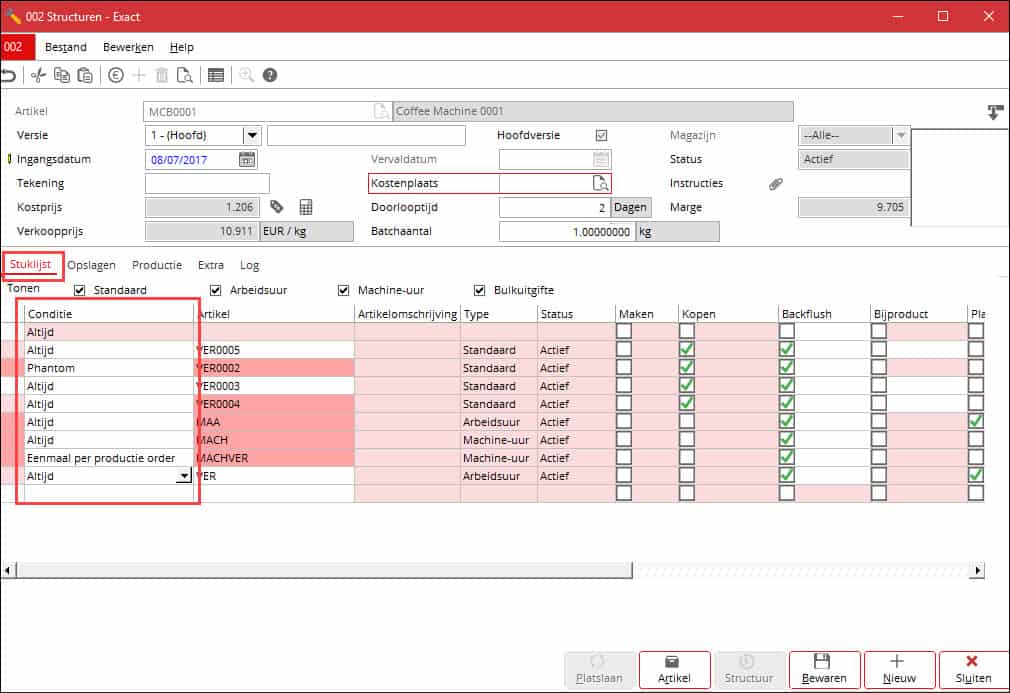
Task: Check Bijproduct for row MACH
Action: [x=879, y=439]
